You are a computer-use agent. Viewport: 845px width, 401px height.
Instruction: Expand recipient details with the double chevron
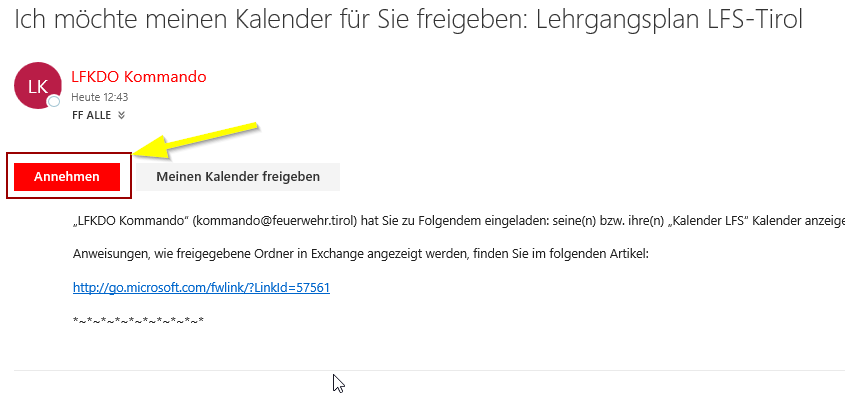(x=121, y=115)
